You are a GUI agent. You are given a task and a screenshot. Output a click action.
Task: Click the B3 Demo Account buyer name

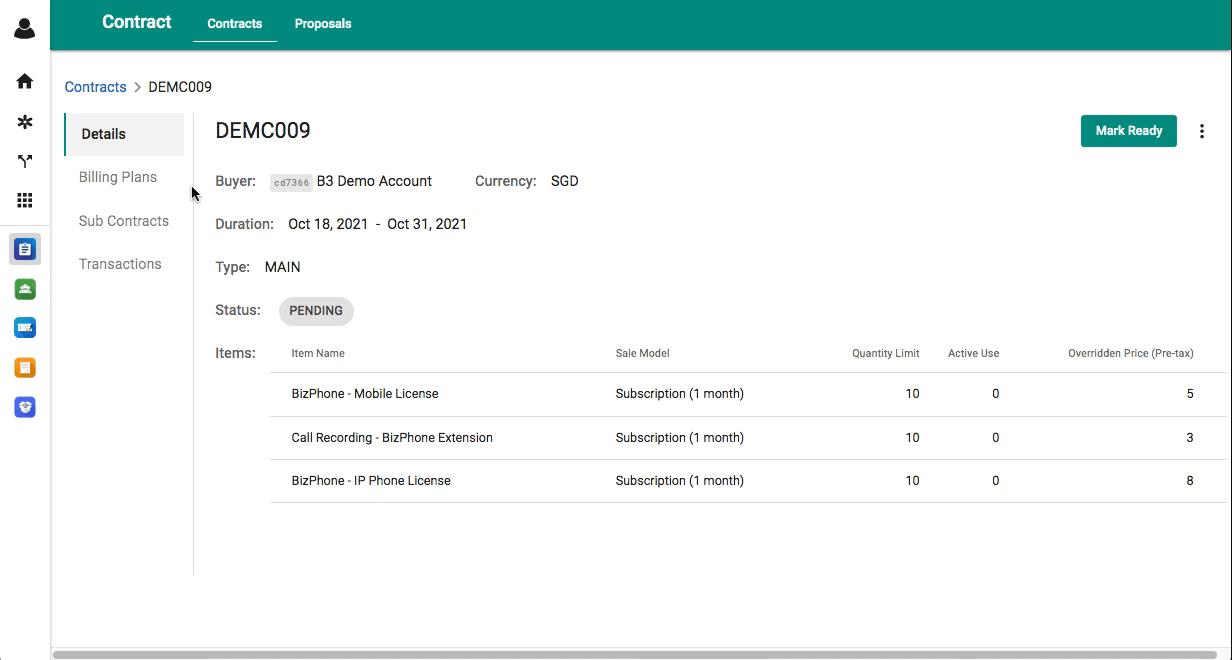click(374, 181)
